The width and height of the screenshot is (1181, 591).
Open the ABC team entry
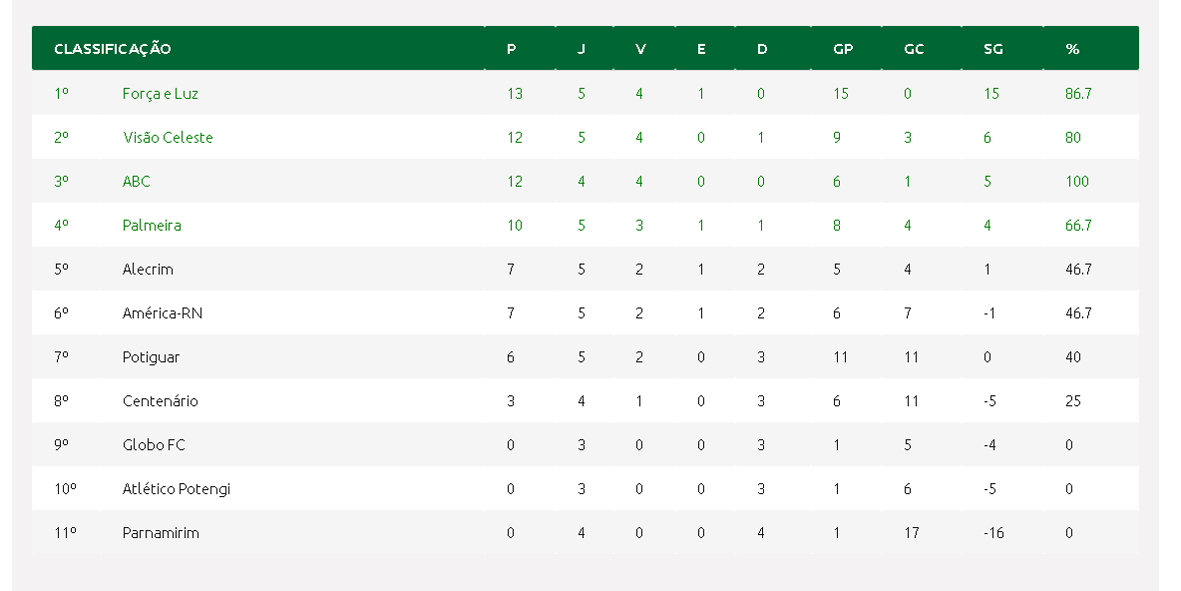point(136,181)
